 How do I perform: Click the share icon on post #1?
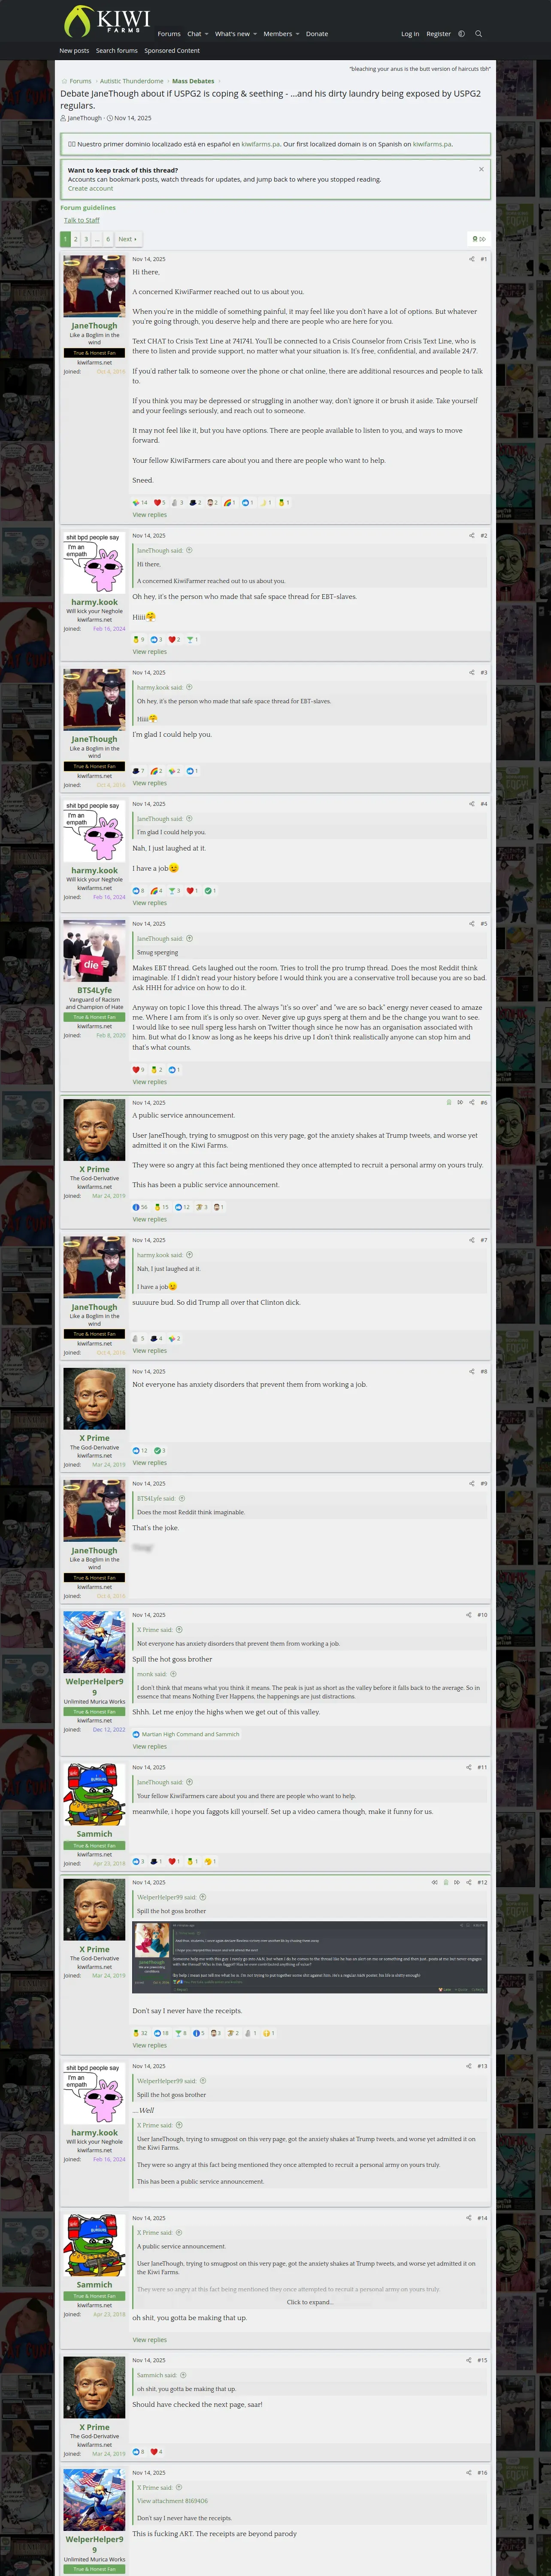coord(472,259)
